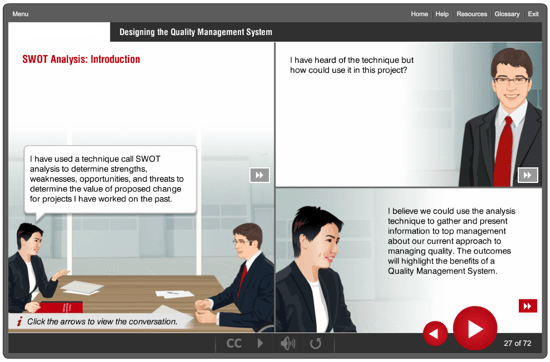
Task: Go back with the red previous arrow button
Action: 435,333
